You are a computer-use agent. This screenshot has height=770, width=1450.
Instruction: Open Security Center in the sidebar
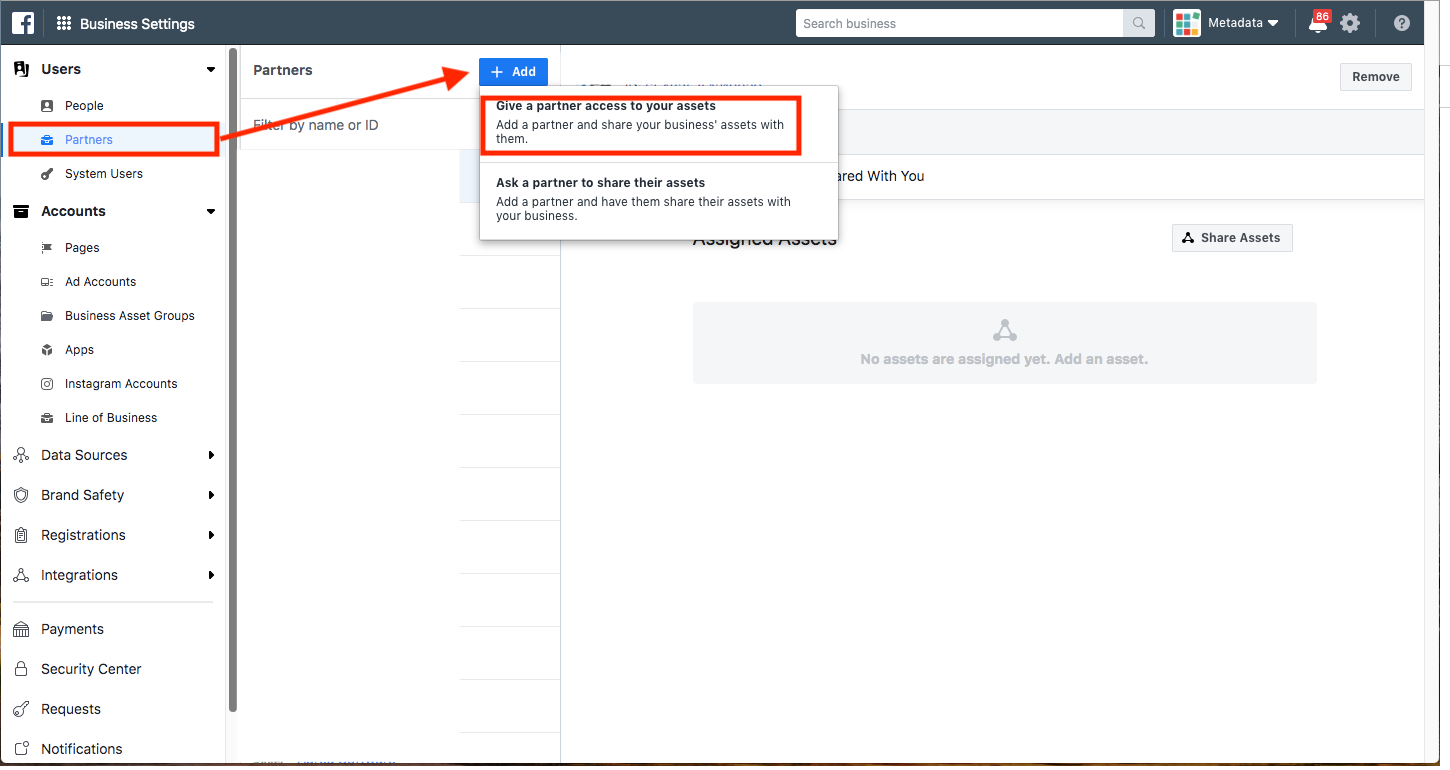tap(91, 669)
